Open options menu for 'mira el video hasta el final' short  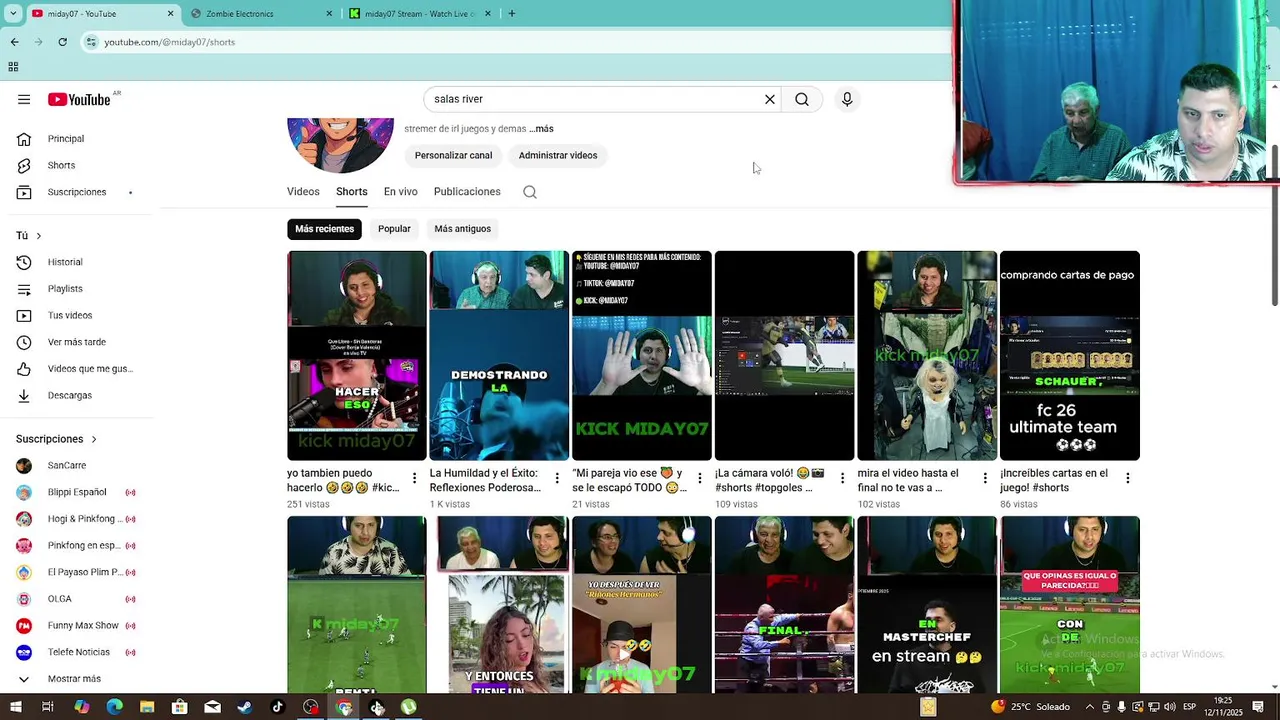tap(984, 479)
